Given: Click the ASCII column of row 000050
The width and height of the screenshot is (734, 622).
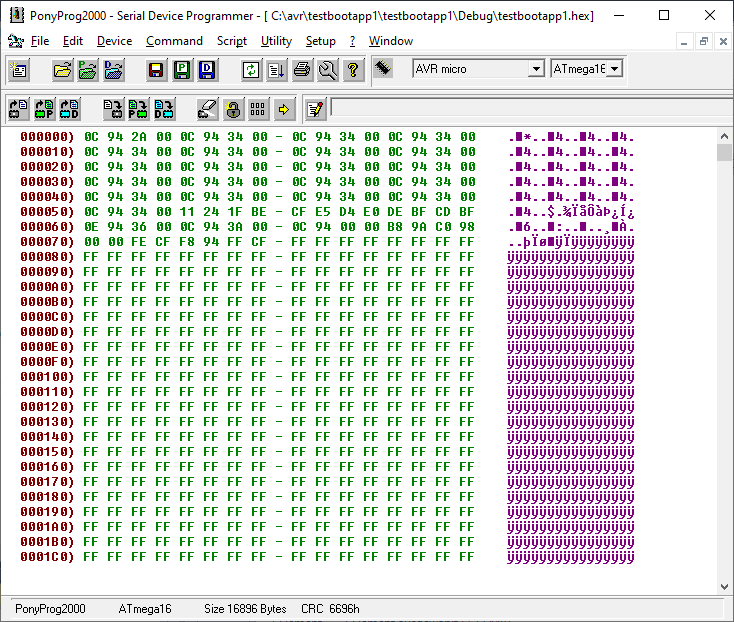Looking at the screenshot, I should tap(571, 212).
